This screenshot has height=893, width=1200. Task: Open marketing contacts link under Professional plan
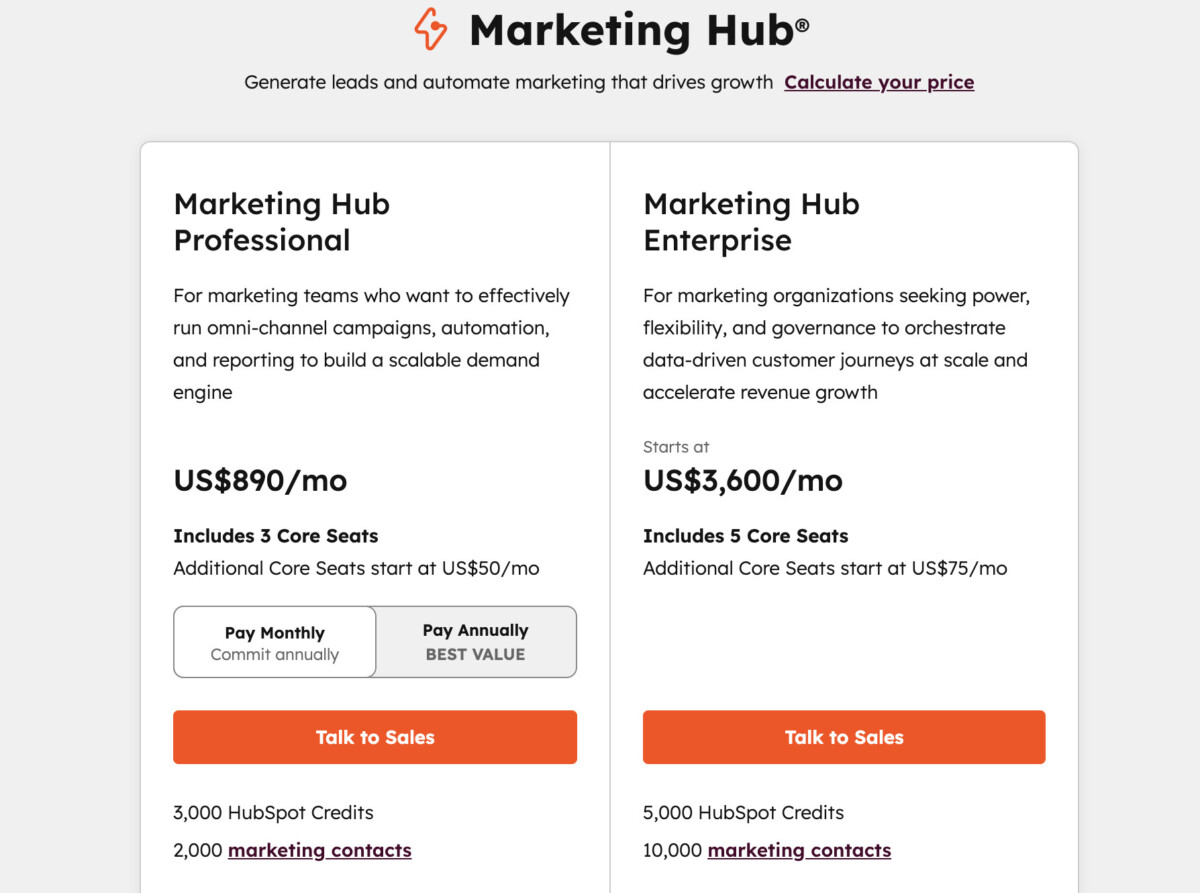coord(319,850)
